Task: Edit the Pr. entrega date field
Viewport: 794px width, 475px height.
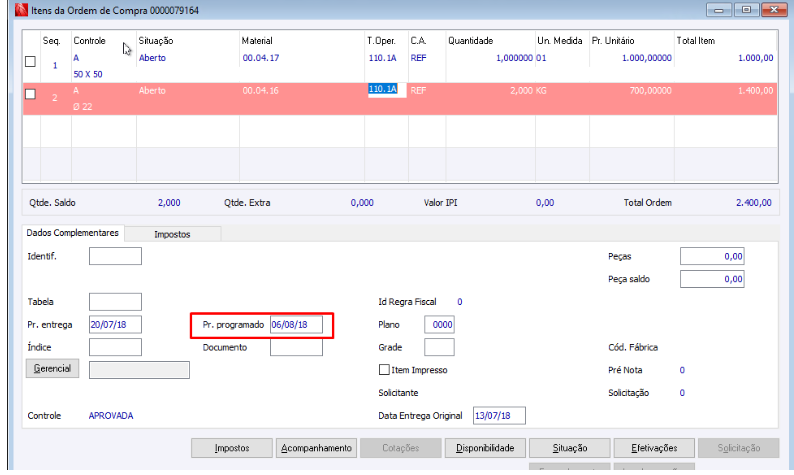Action: click(x=115, y=325)
